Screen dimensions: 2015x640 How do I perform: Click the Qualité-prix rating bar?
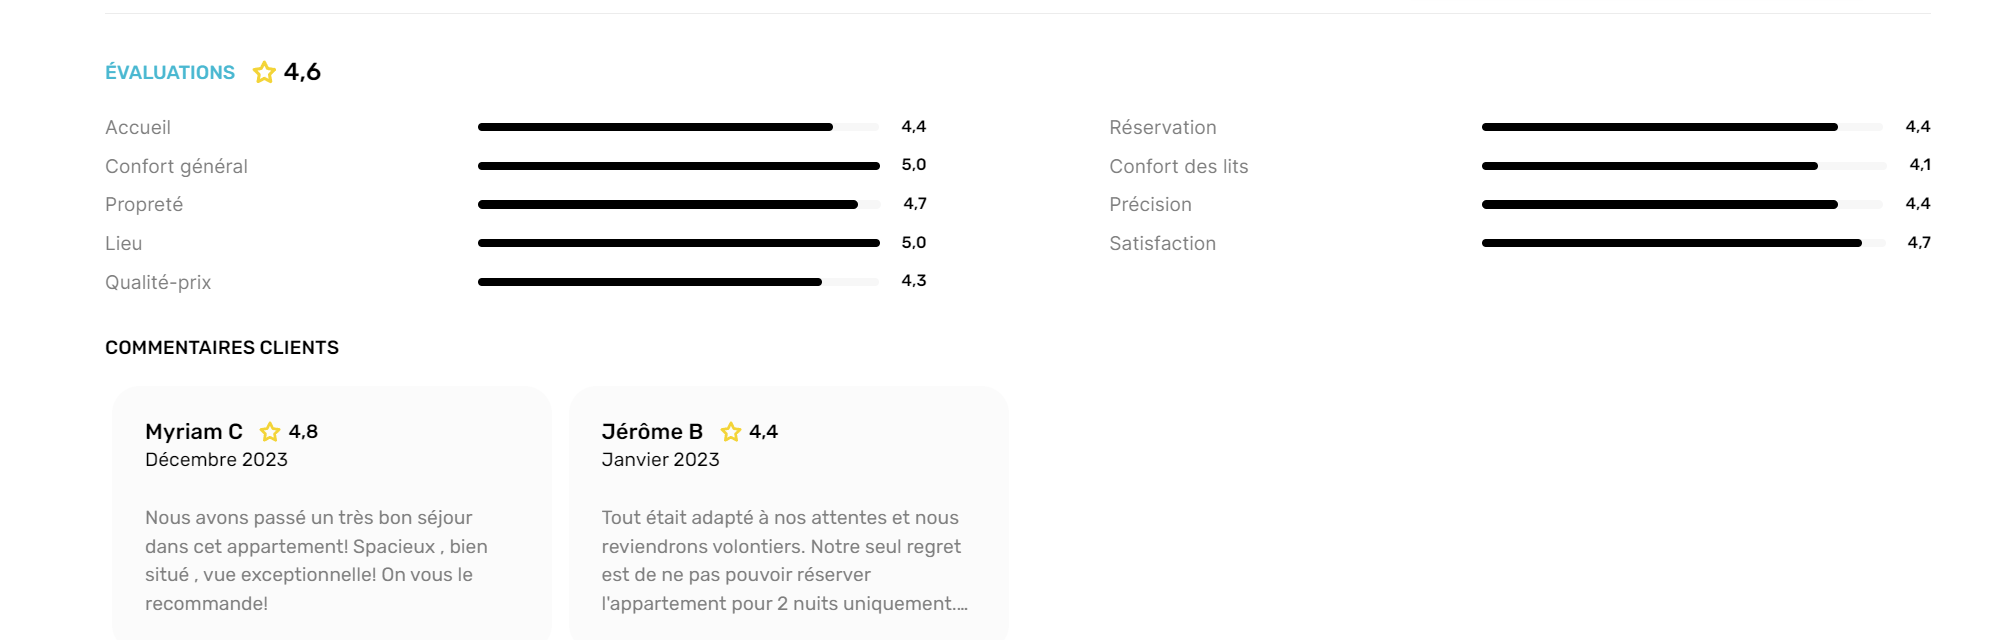pos(678,282)
